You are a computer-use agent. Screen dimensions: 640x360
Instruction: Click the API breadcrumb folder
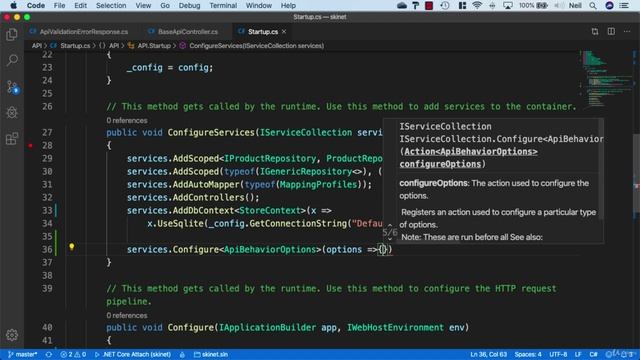(x=37, y=46)
